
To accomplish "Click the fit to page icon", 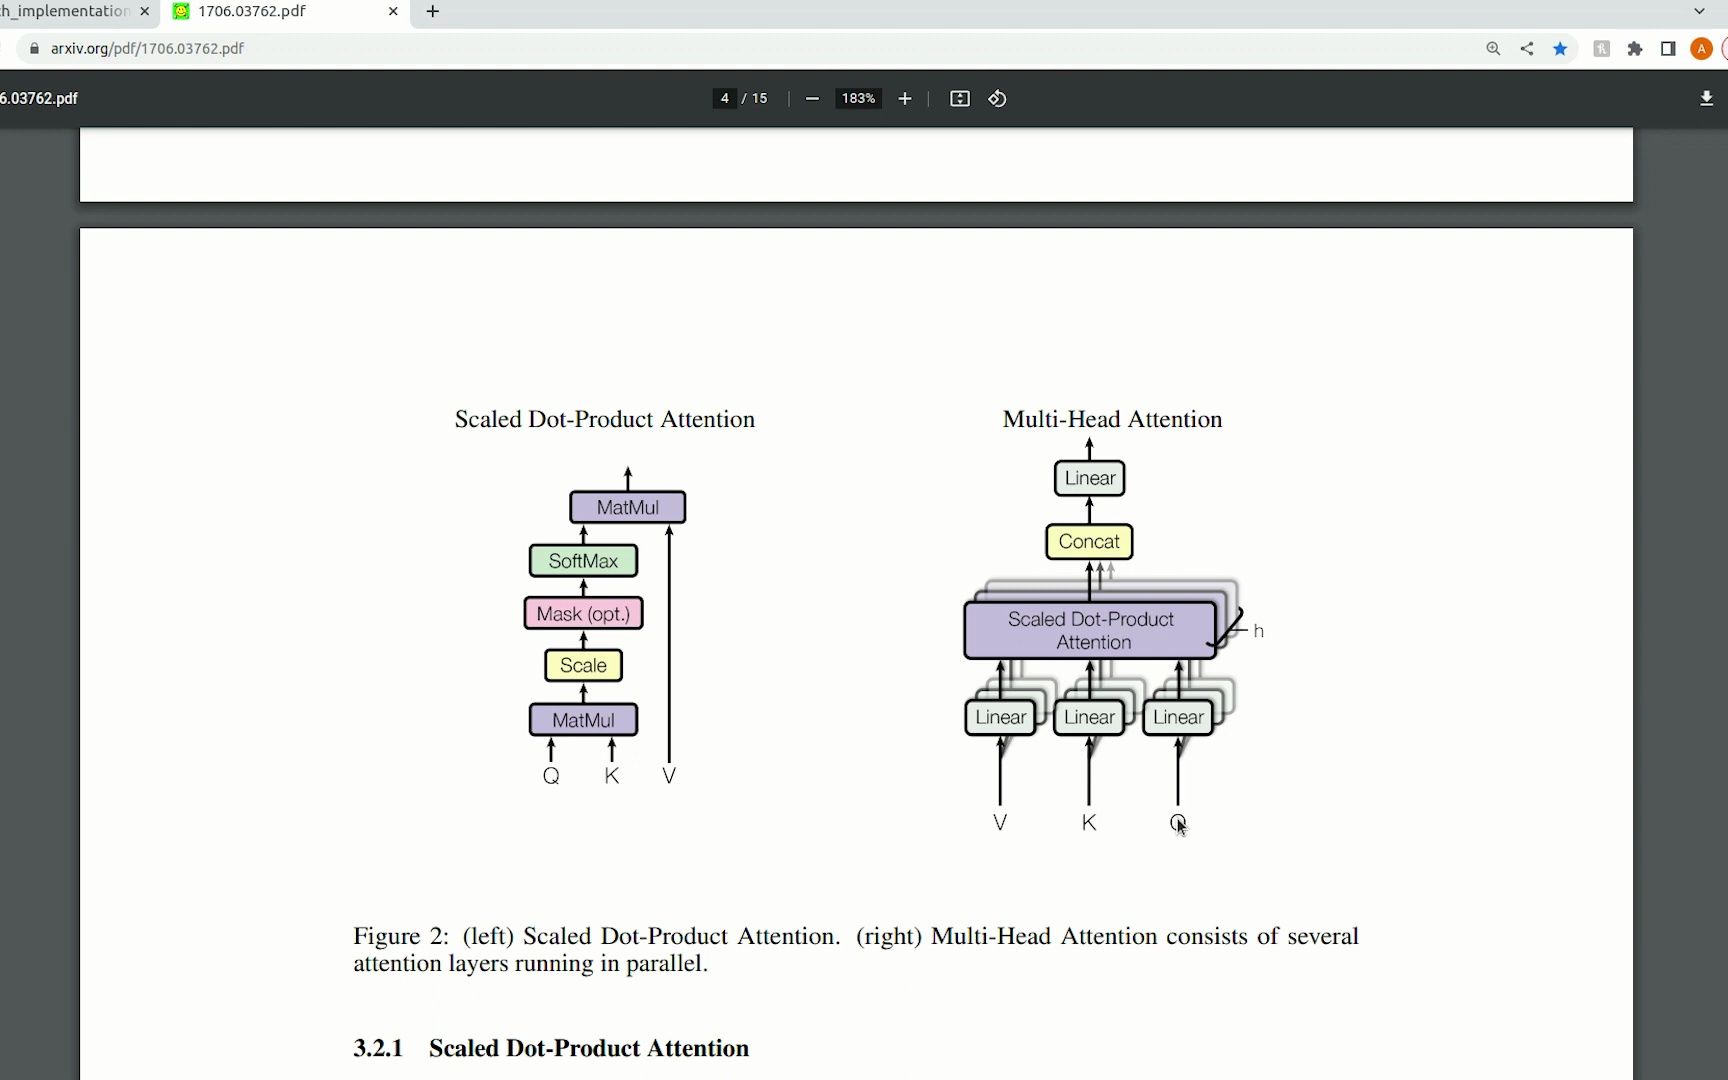I will (x=959, y=98).
